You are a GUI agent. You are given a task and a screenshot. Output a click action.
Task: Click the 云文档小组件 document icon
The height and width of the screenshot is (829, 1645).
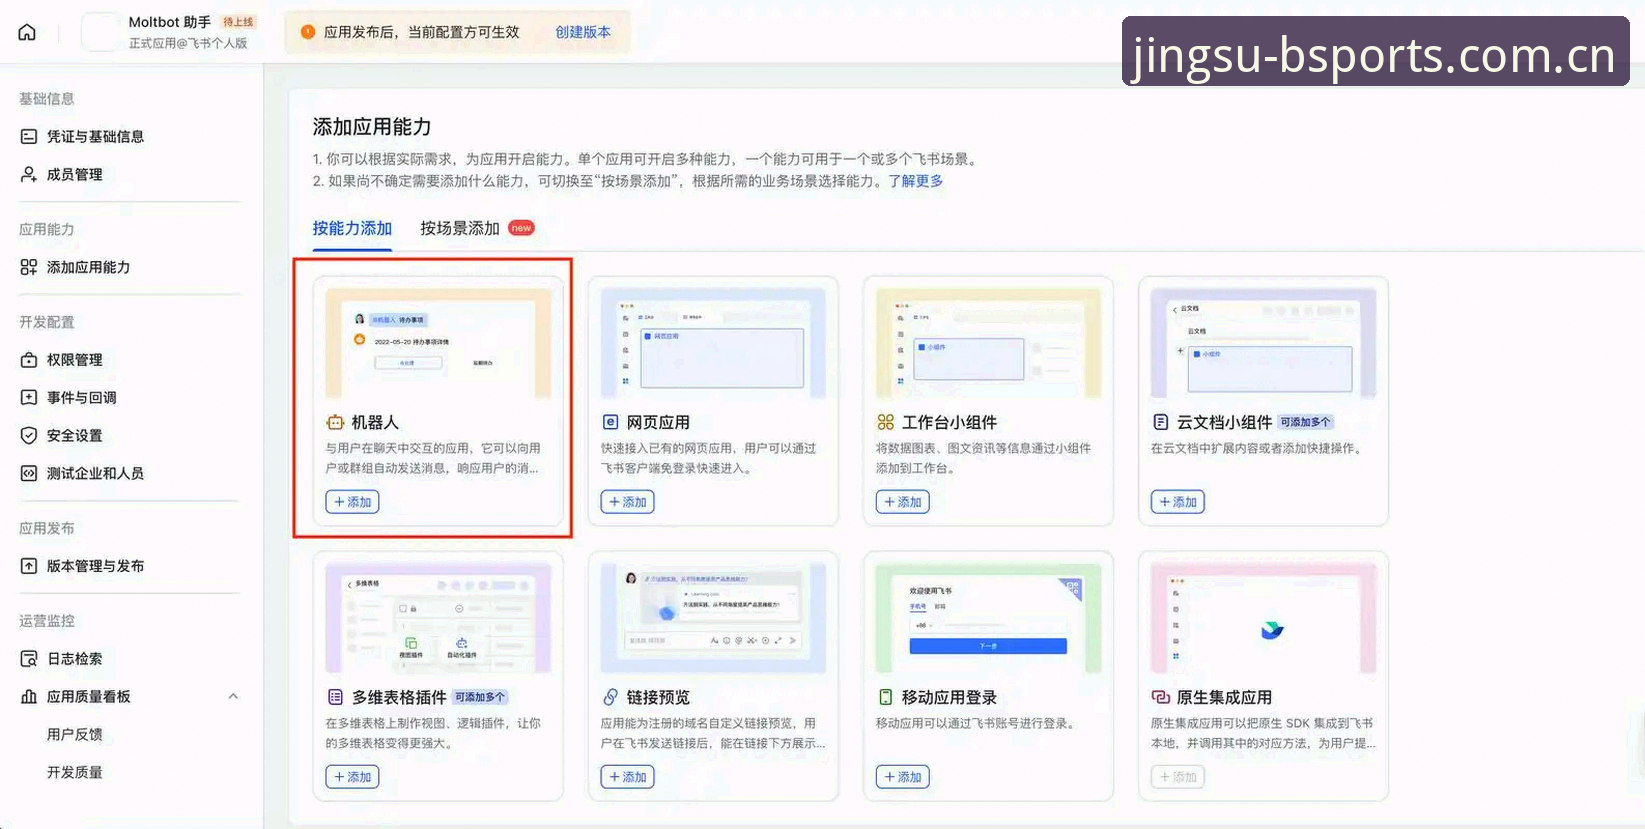coord(1160,422)
